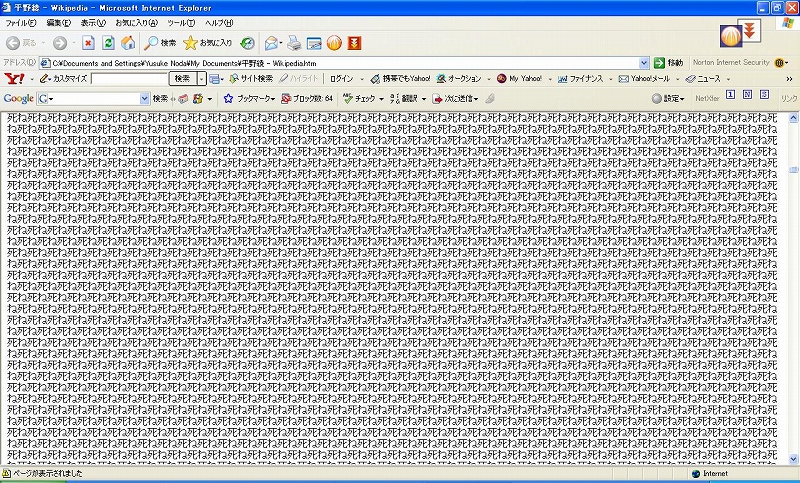The image size is (800, 483).
Task: Open the ファイル(F) menu
Action: (20, 23)
